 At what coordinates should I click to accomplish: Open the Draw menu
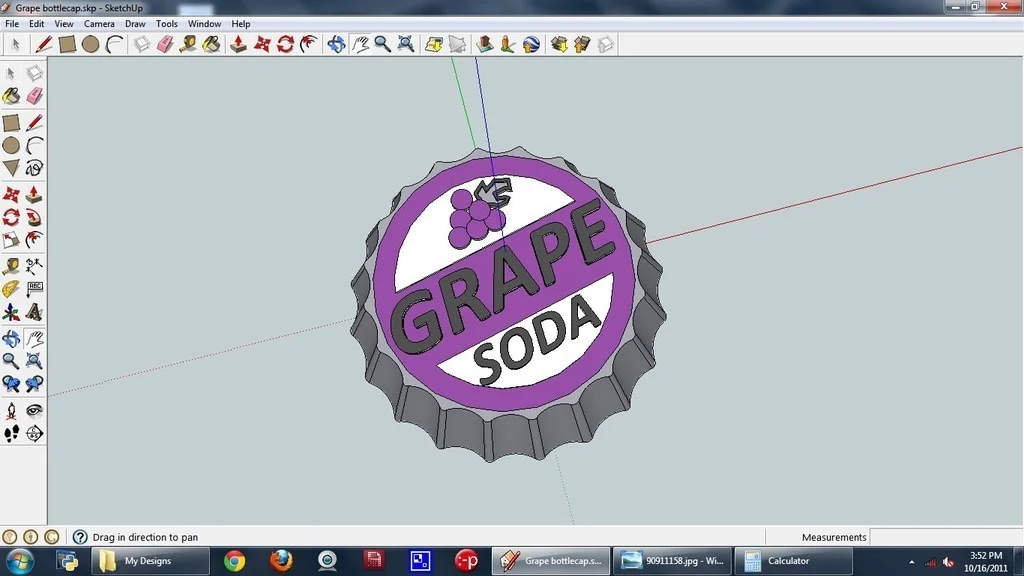tap(135, 24)
